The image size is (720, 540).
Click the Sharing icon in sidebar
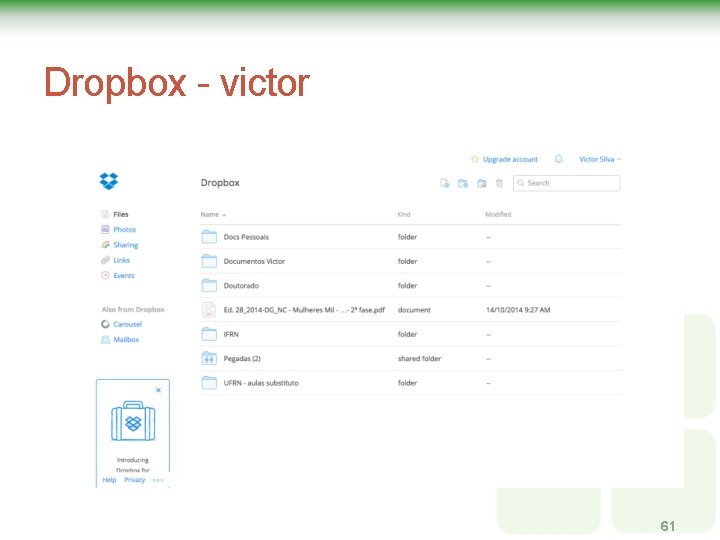[x=105, y=245]
